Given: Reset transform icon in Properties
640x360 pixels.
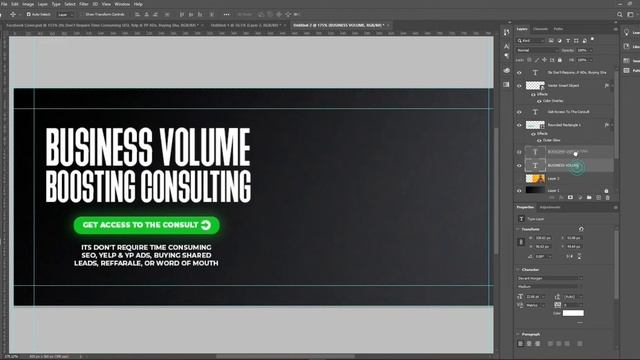Looking at the screenshot, I should [x=581, y=229].
